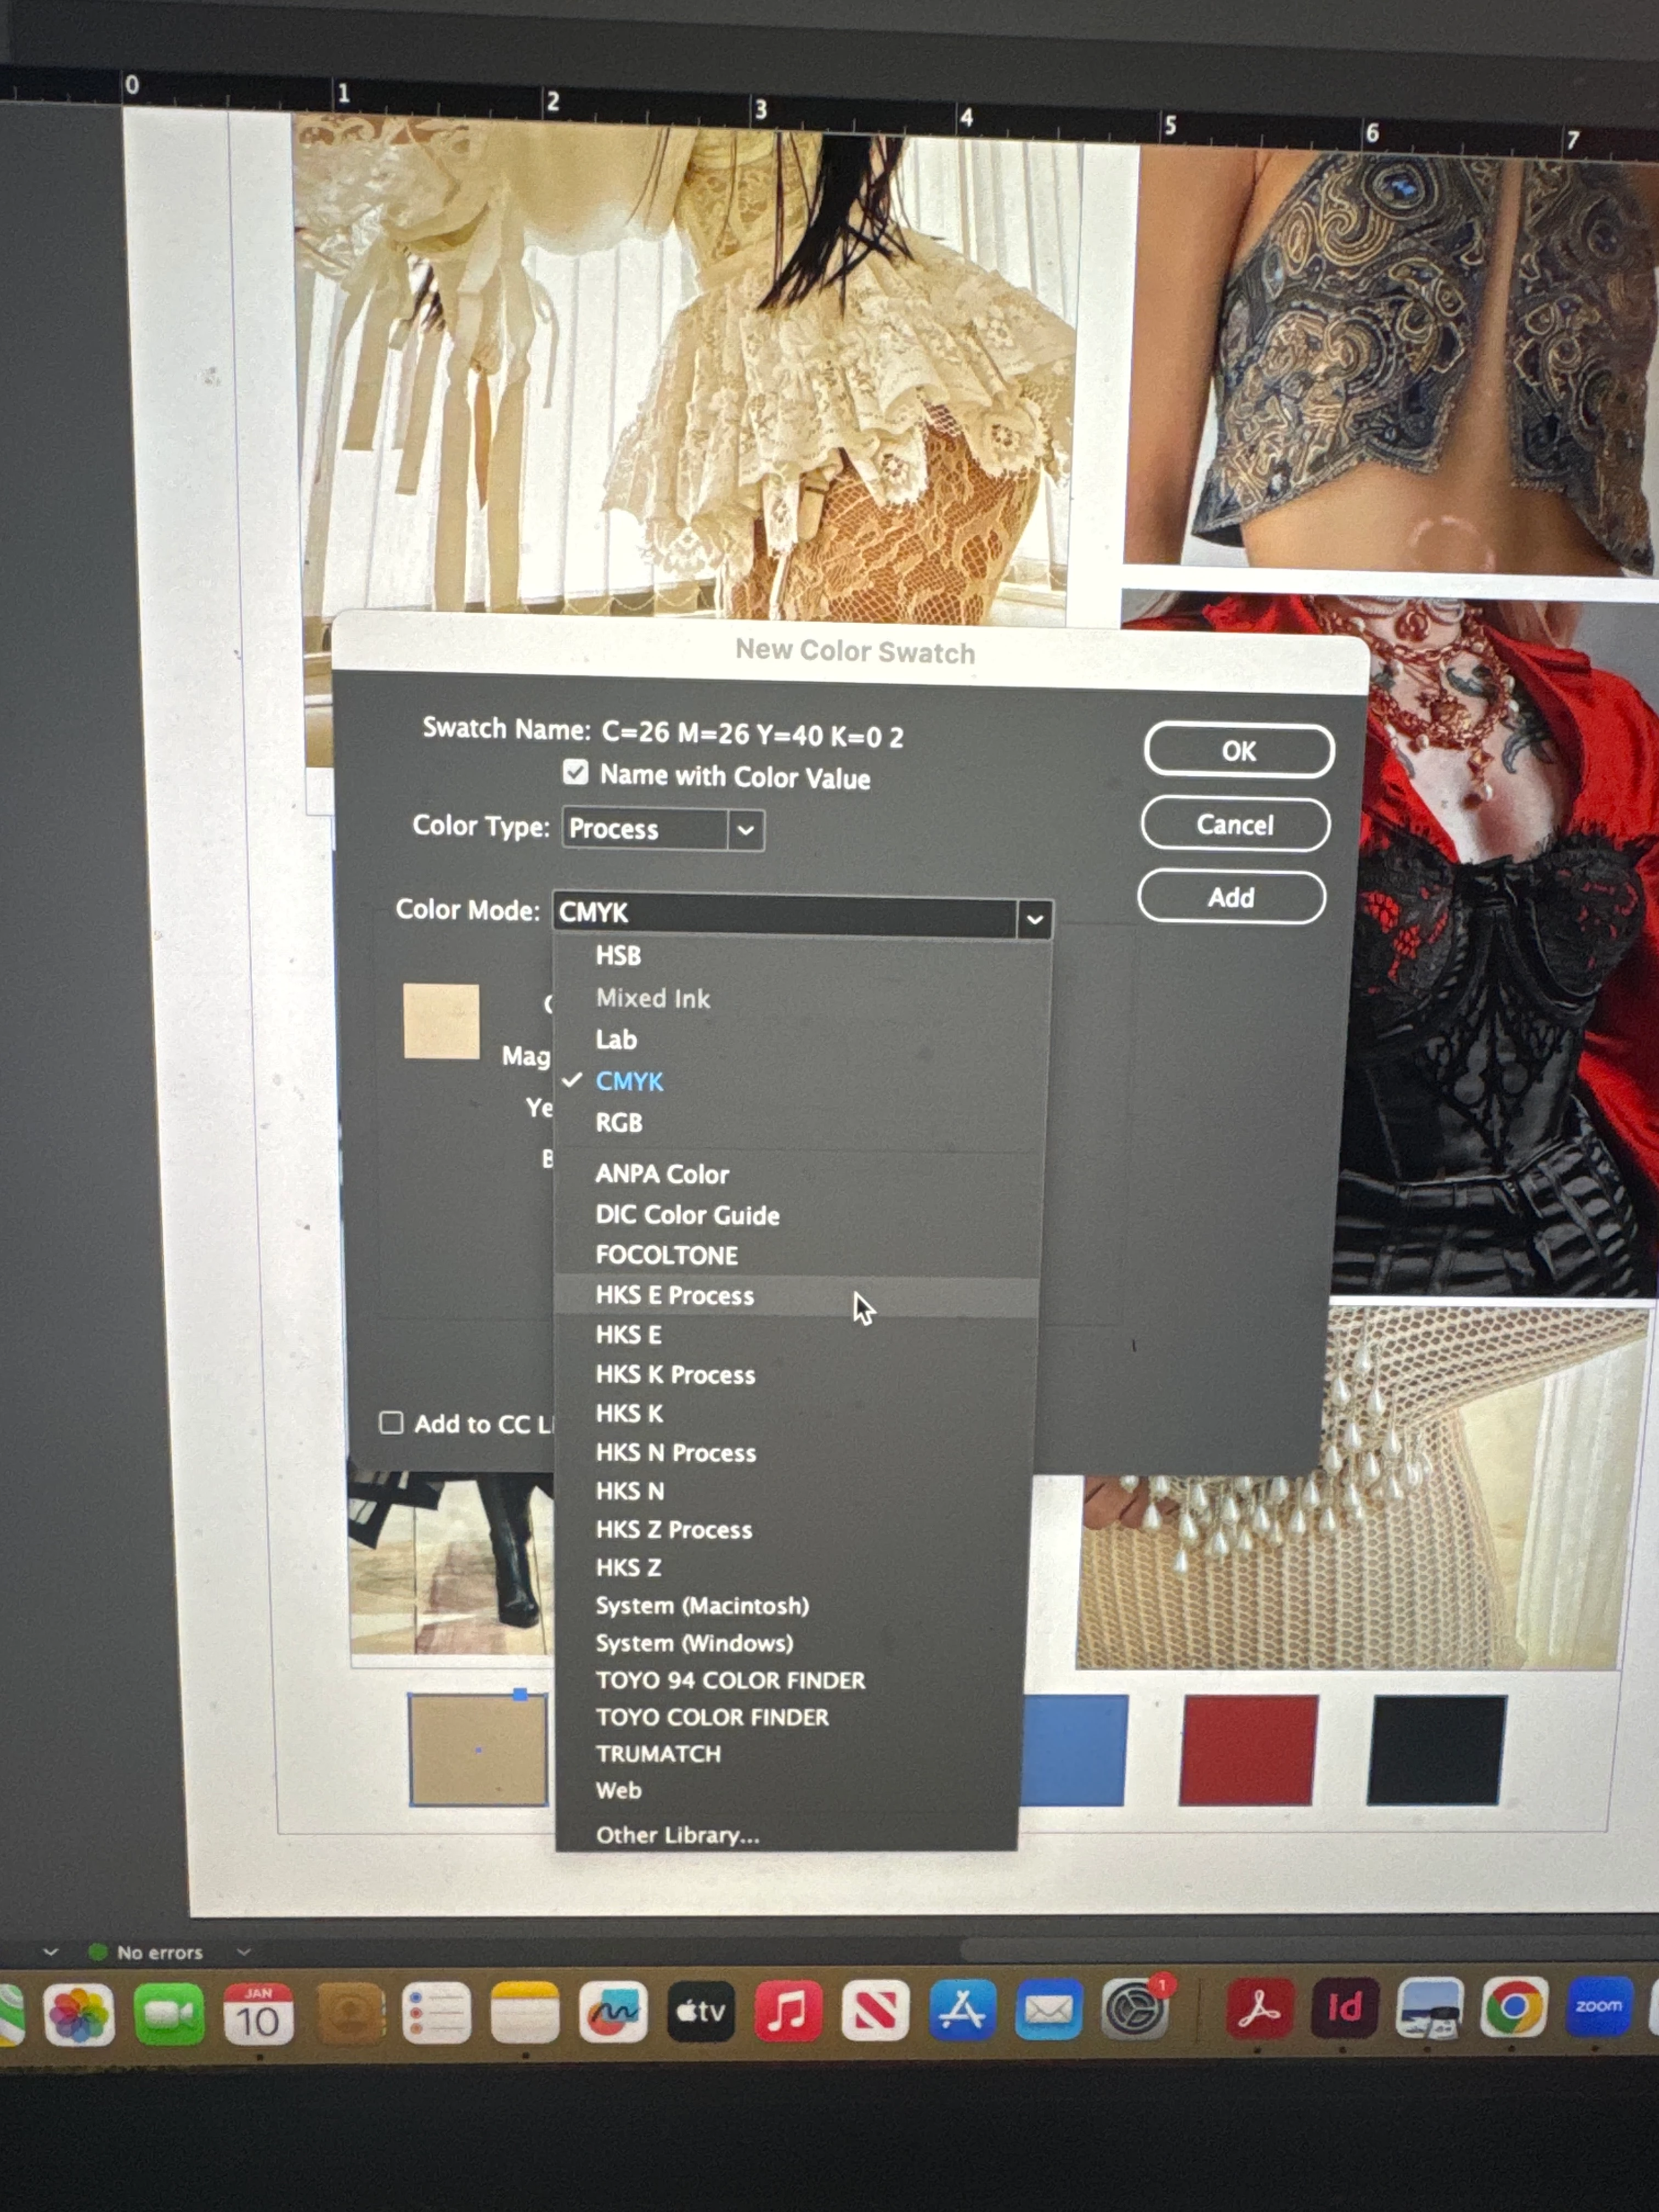Open the Freeform app in dock
This screenshot has height=2212, width=1659.
(x=613, y=2011)
